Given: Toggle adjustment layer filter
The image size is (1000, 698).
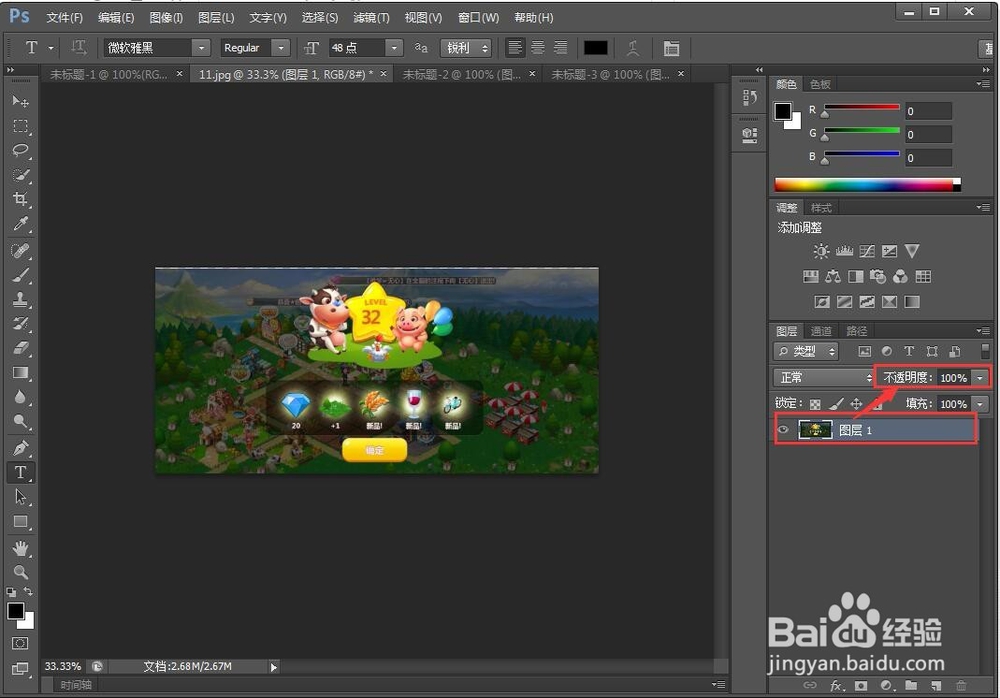Looking at the screenshot, I should click(x=886, y=351).
